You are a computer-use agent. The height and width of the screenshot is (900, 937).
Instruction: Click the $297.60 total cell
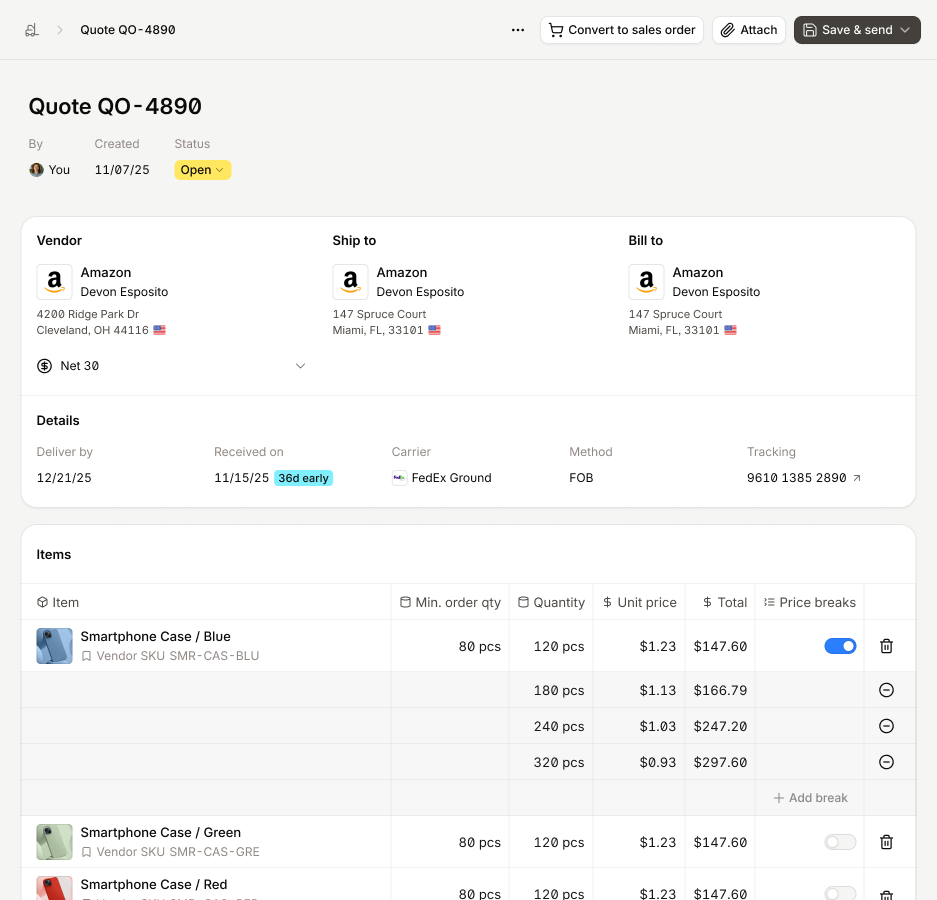point(720,762)
